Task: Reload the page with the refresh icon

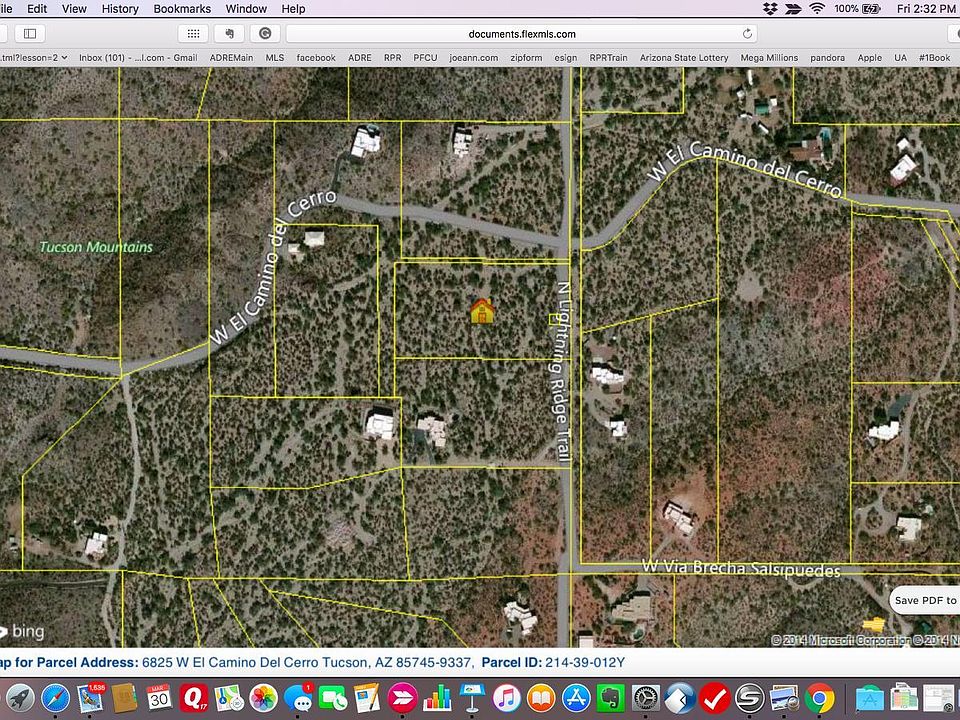Action: click(747, 34)
